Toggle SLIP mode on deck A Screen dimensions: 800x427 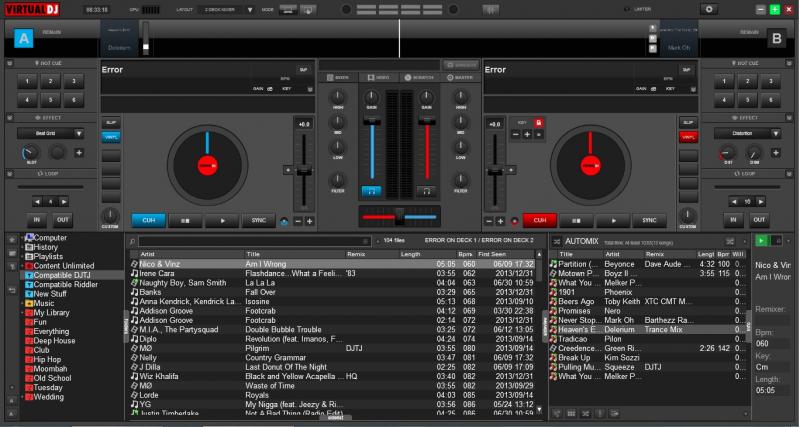pos(111,123)
